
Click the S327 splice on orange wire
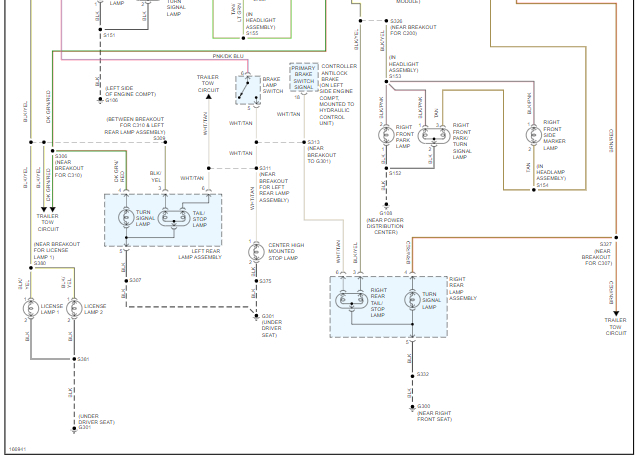pyautogui.click(x=616, y=238)
